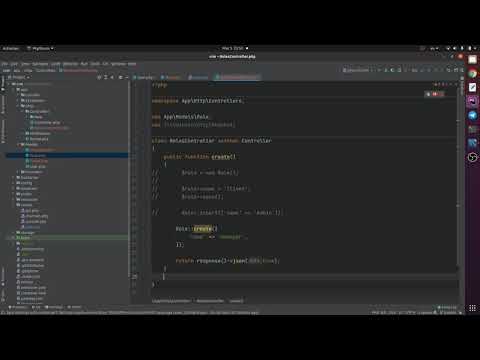480x360 pixels.
Task: Click the browser preview icons popup
Action: point(435,94)
